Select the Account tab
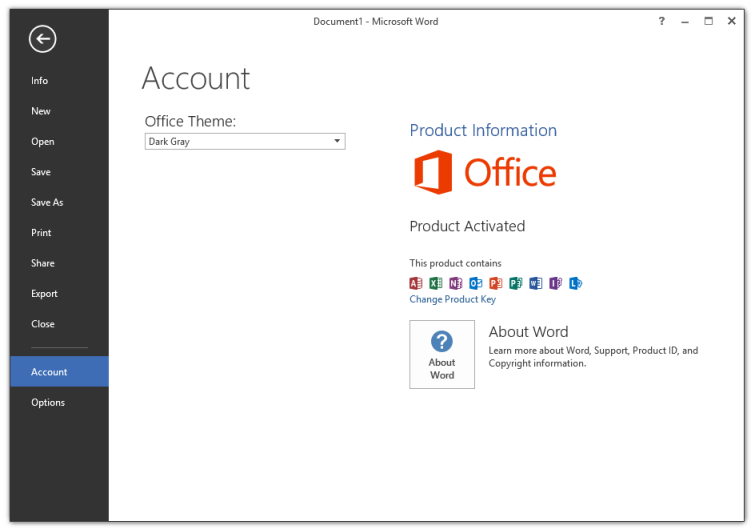This screenshot has height=529, width=755. coord(59,372)
